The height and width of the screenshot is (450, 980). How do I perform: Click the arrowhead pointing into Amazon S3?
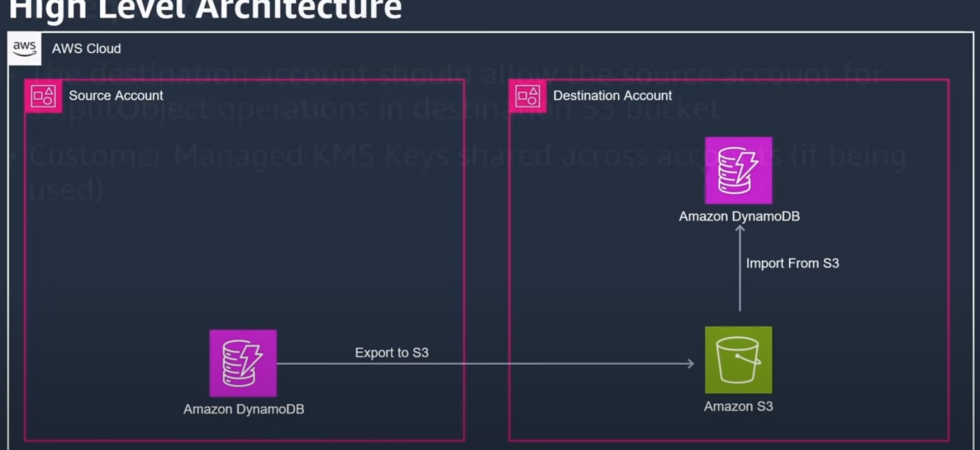pyautogui.click(x=691, y=363)
